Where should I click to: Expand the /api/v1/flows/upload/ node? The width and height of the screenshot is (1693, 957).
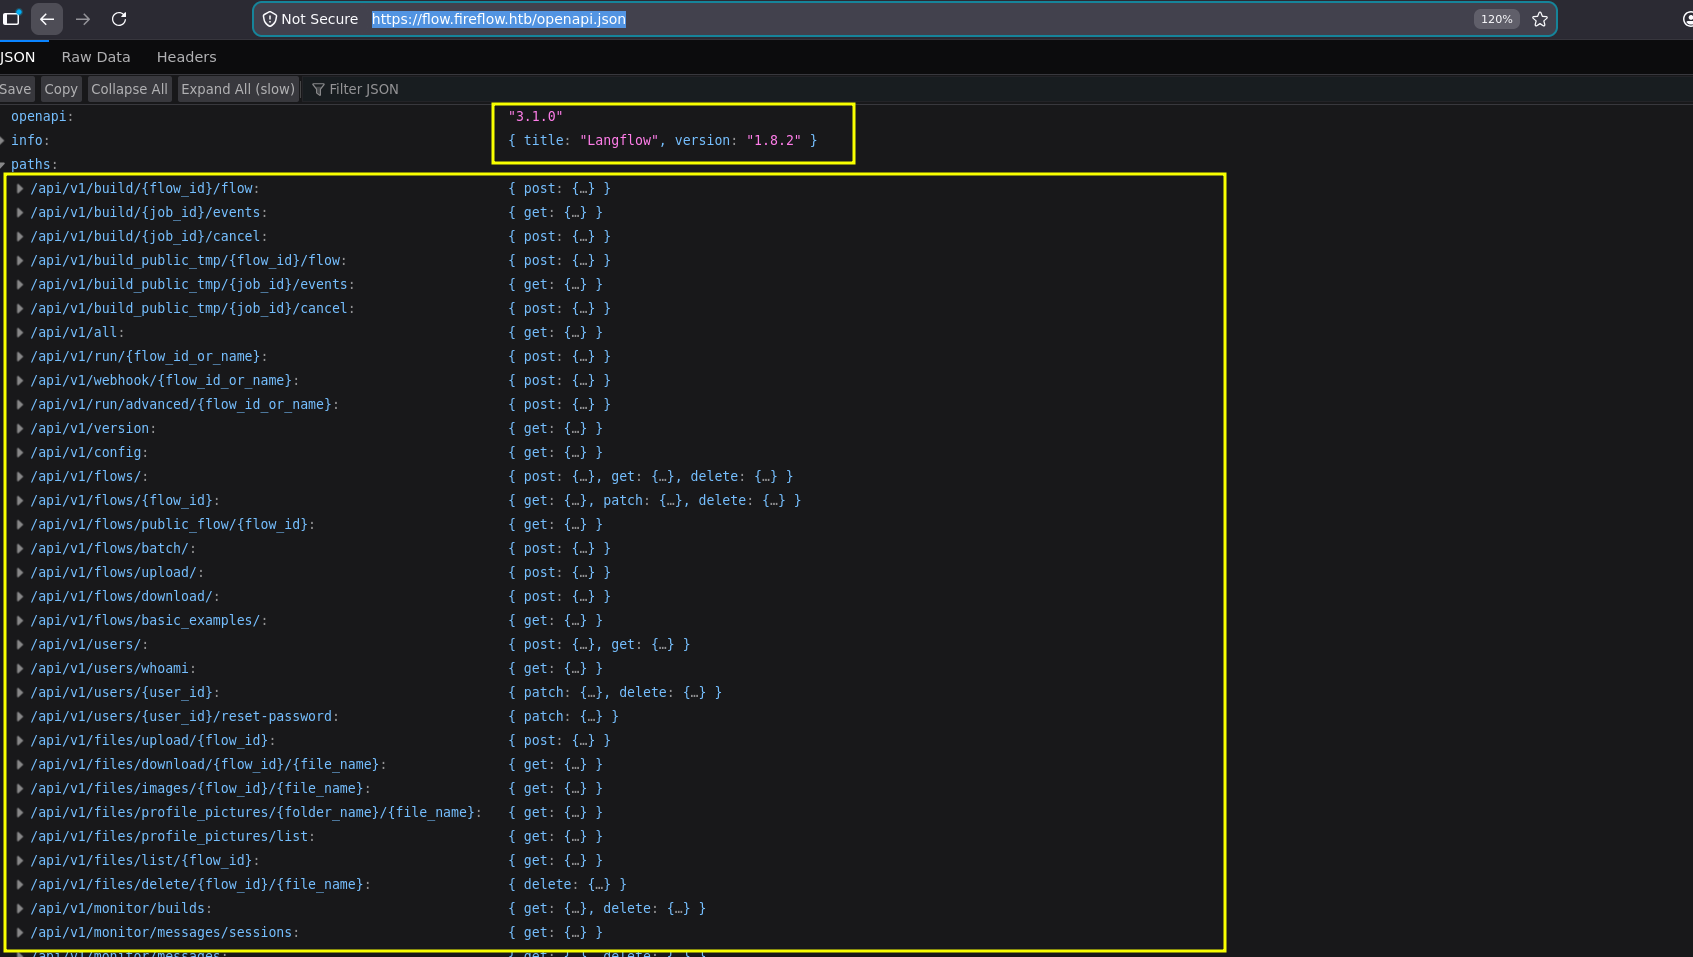20,572
